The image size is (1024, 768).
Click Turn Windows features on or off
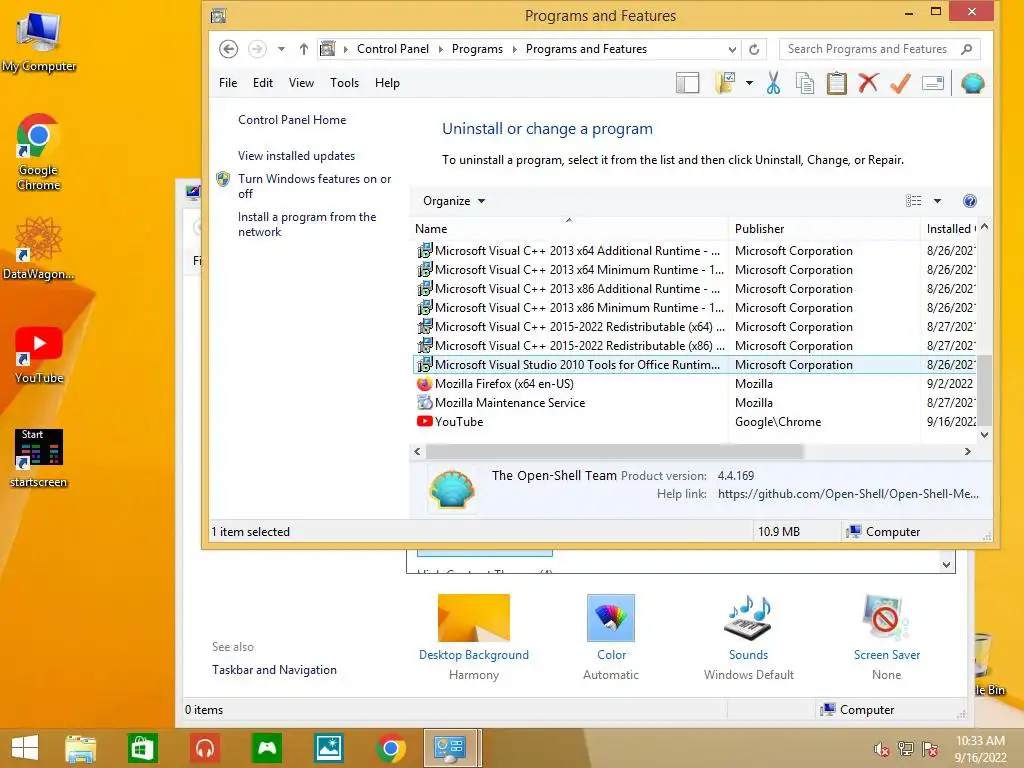(314, 186)
